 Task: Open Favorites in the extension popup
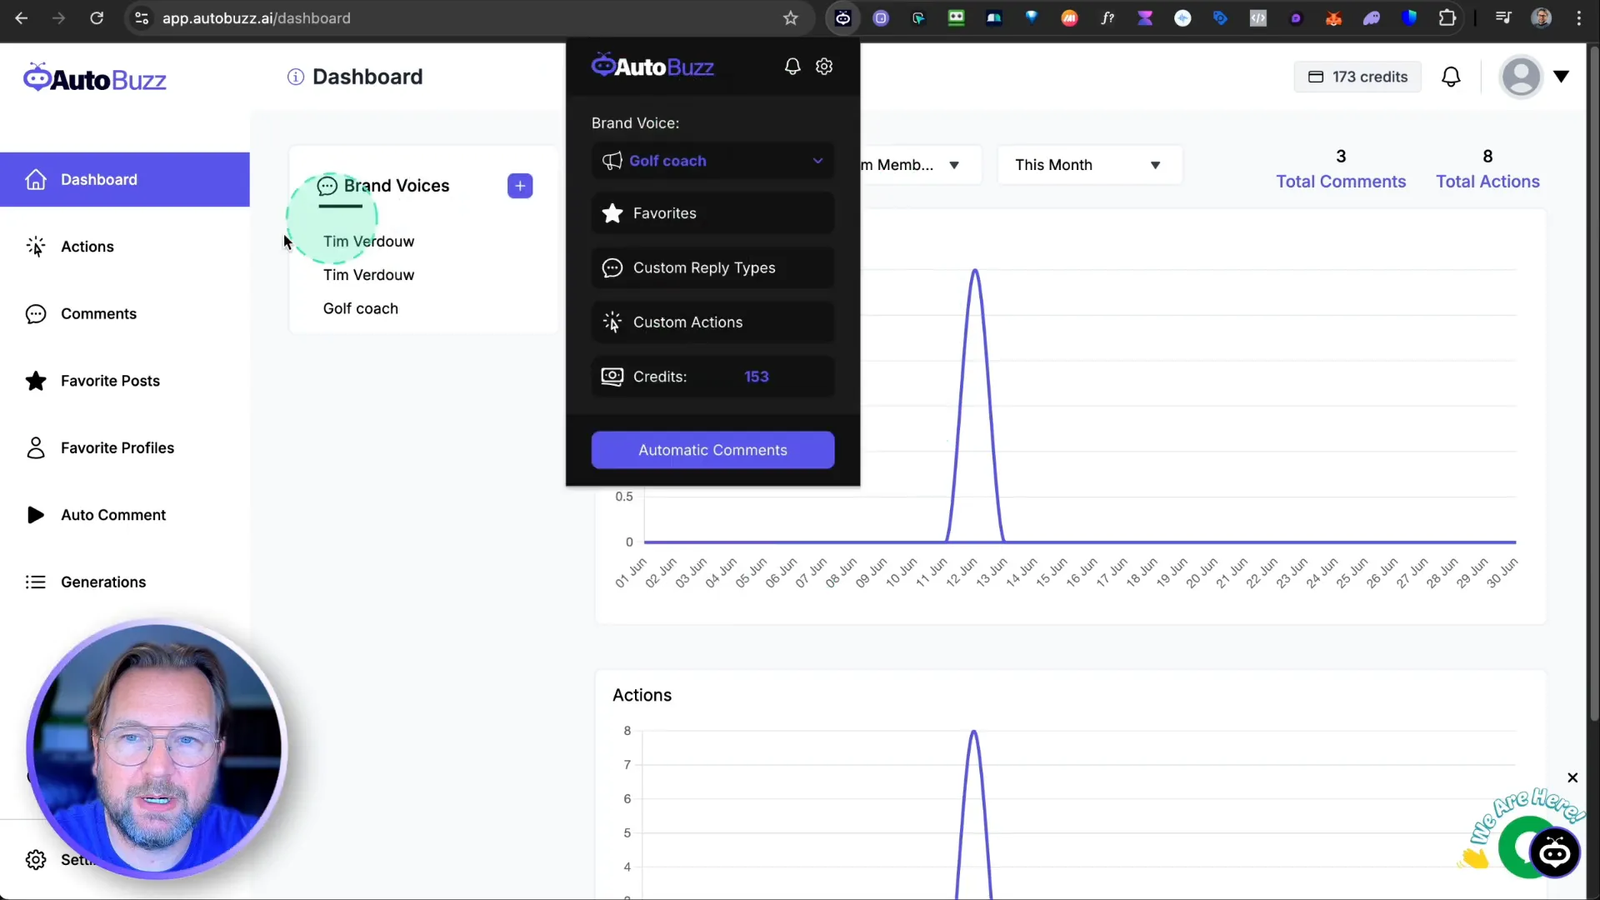[x=713, y=213]
